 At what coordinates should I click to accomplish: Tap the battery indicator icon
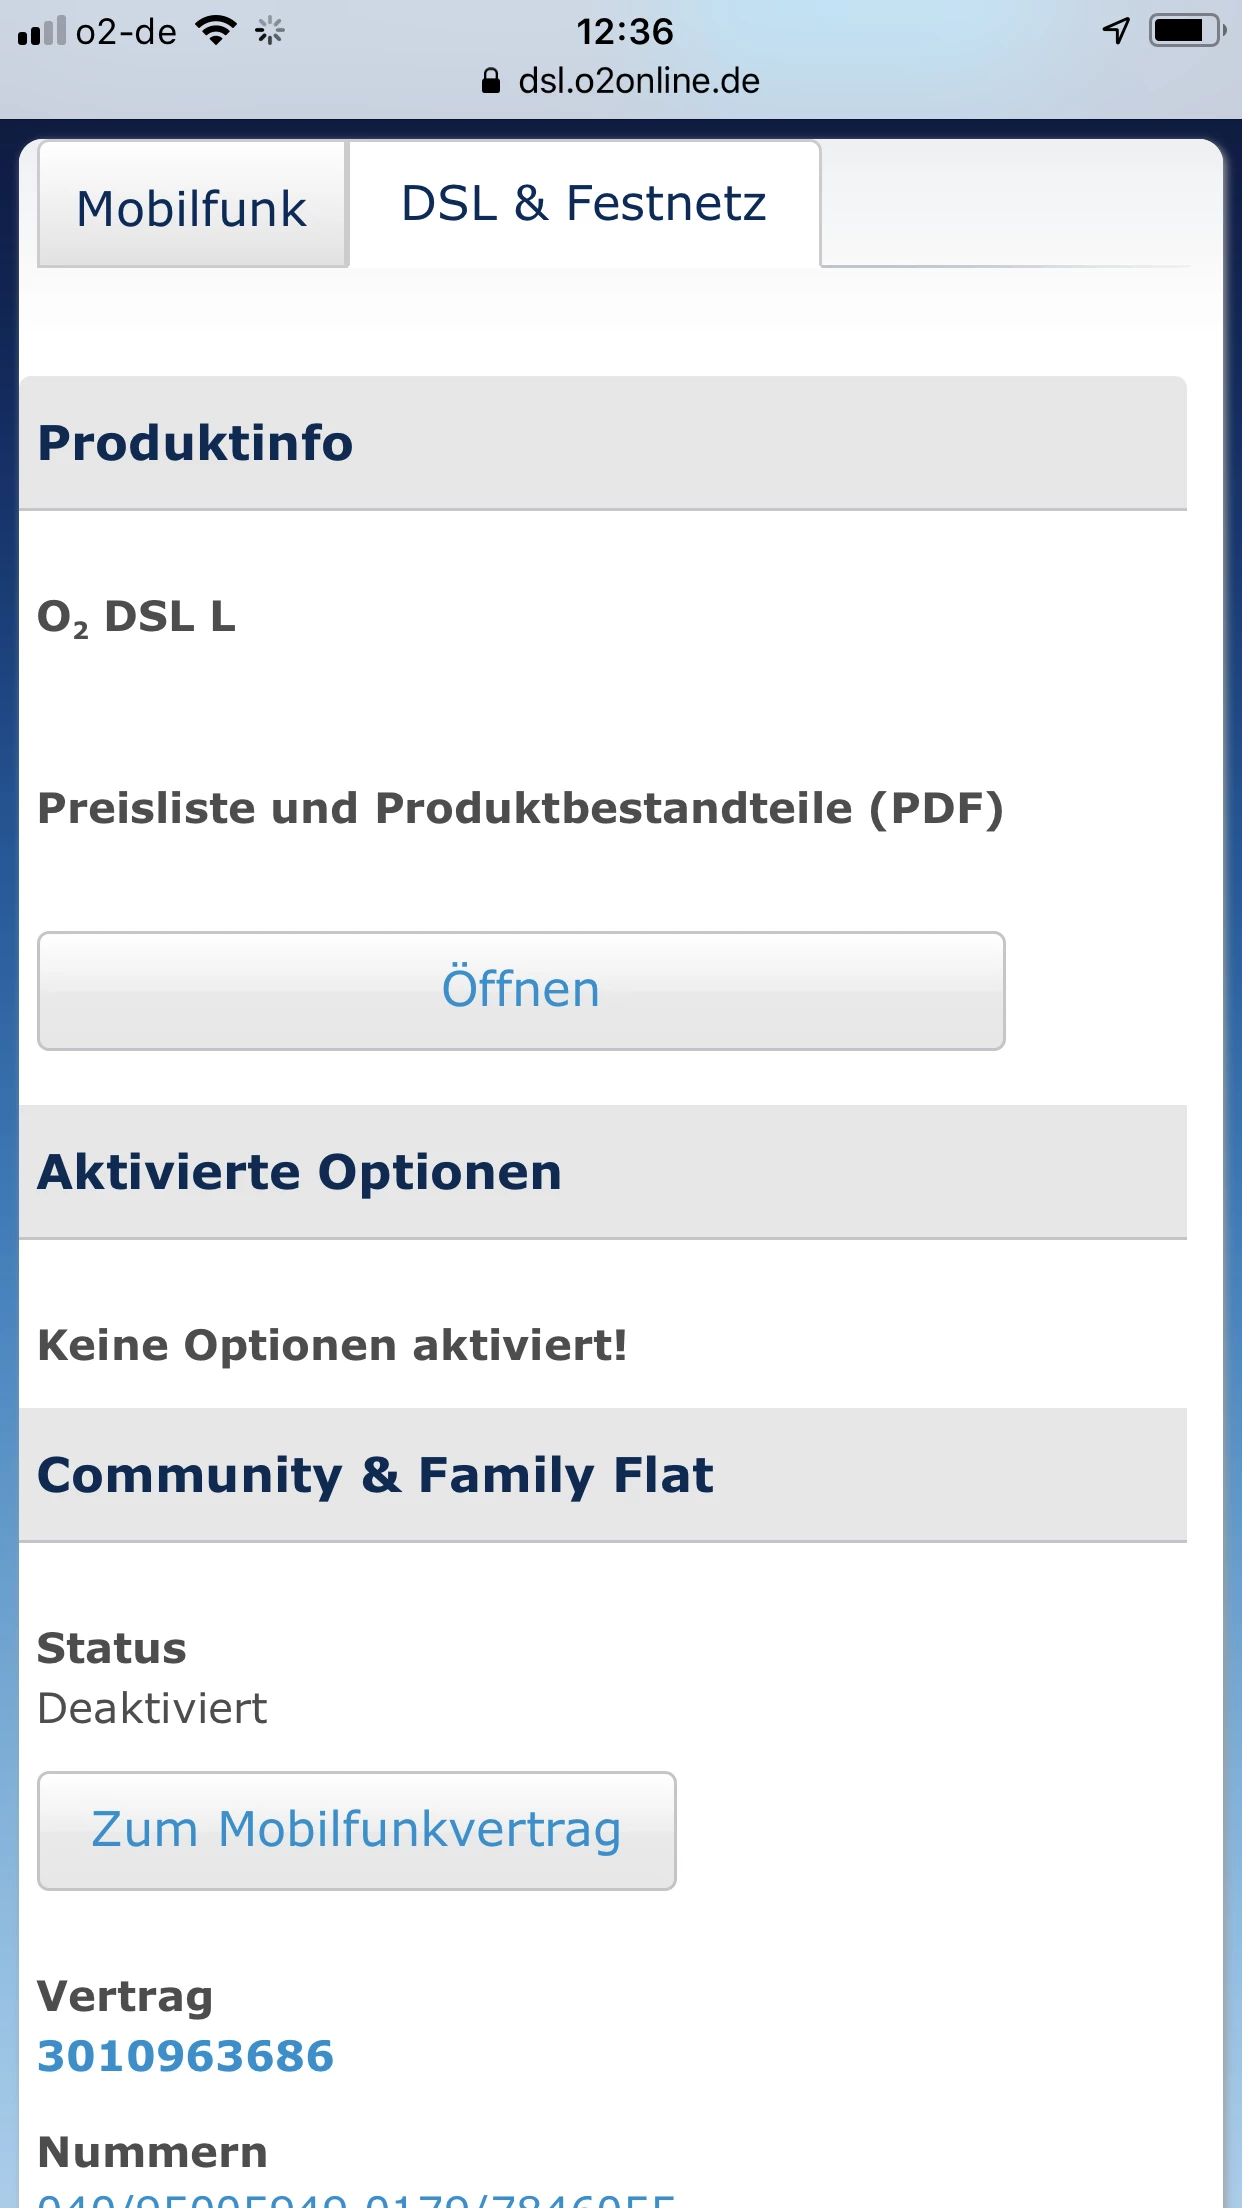[1186, 31]
